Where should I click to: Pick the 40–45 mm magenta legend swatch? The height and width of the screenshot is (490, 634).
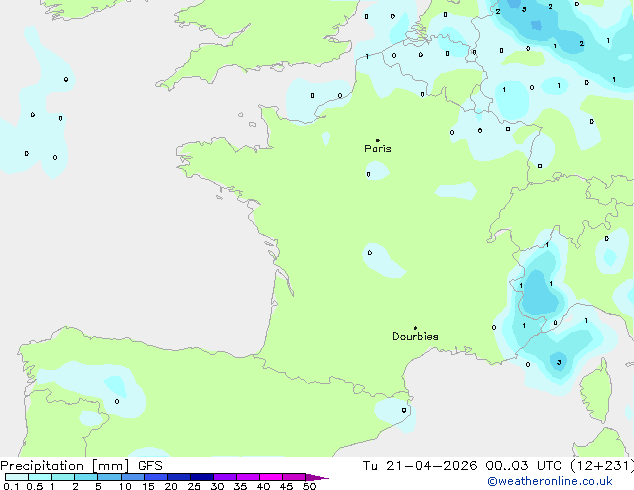pos(271,477)
